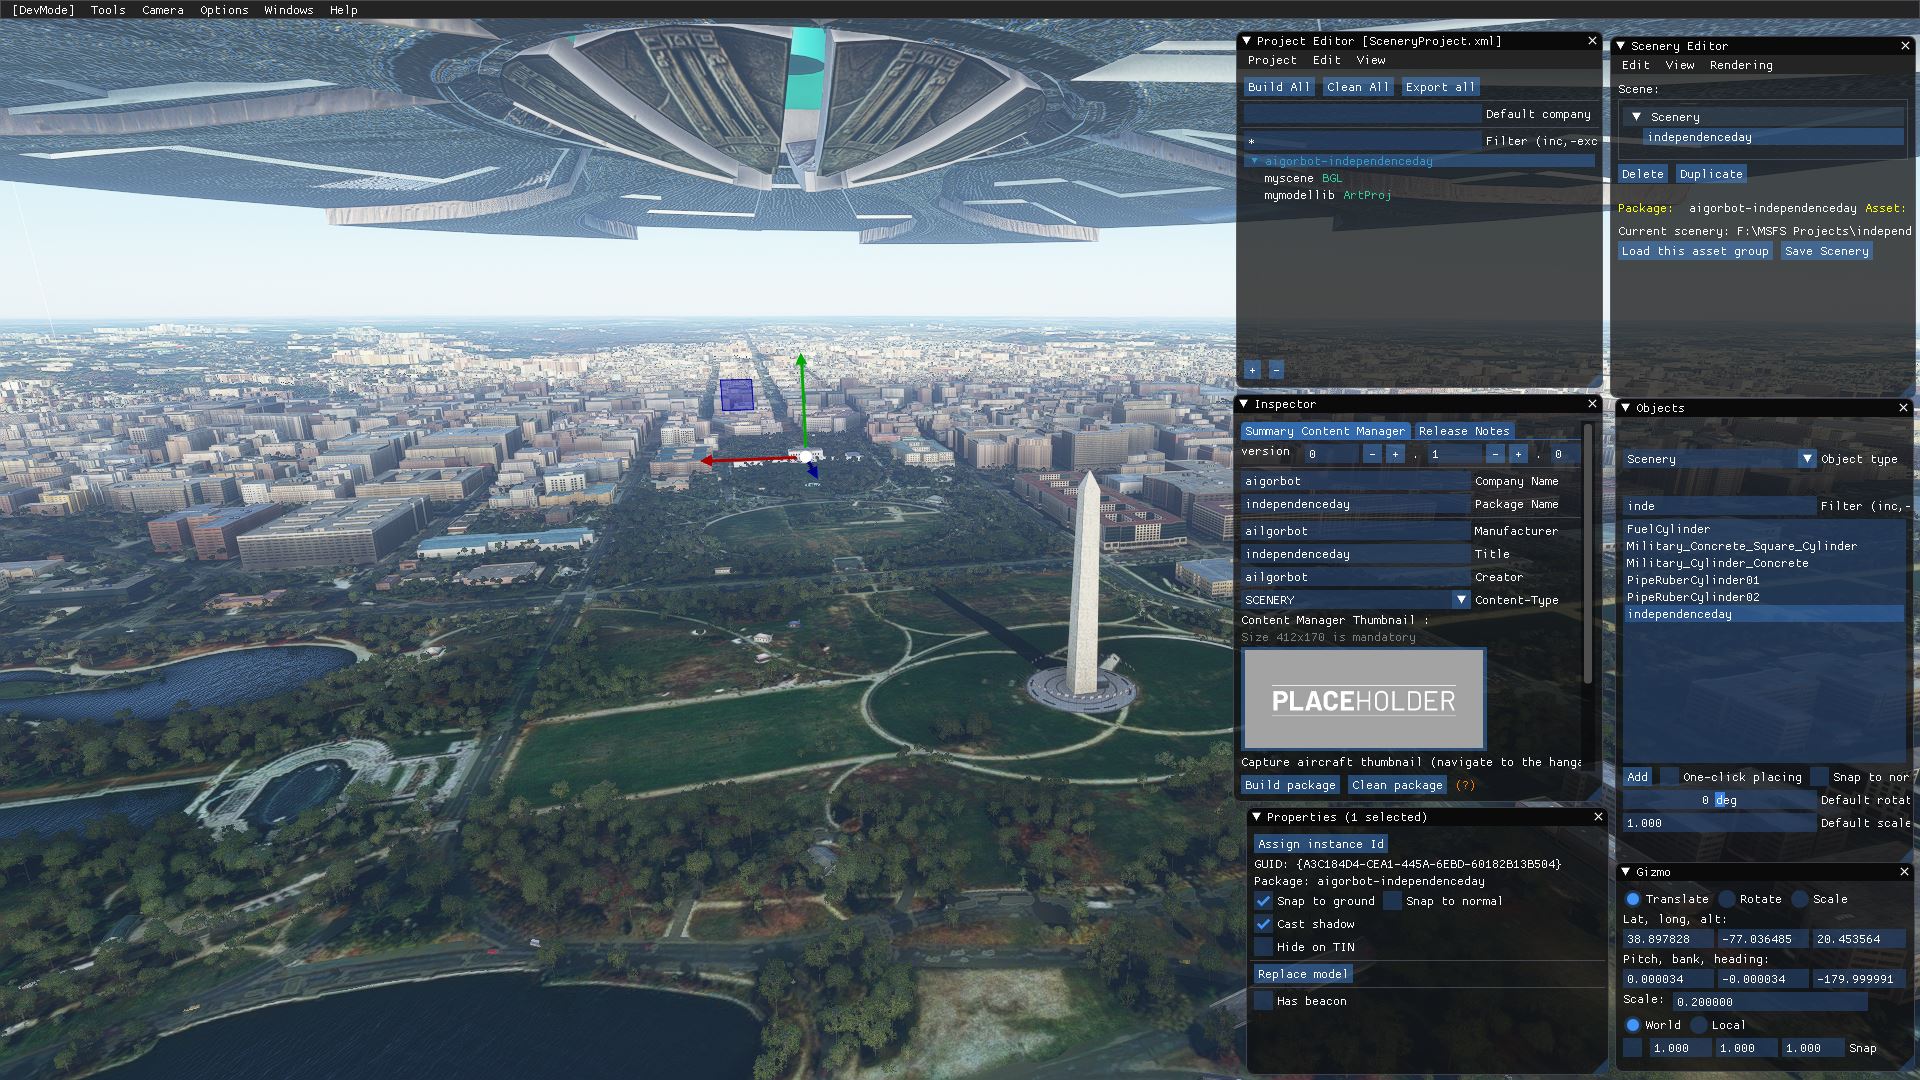
Task: Open the Windows menu
Action: (x=289, y=10)
